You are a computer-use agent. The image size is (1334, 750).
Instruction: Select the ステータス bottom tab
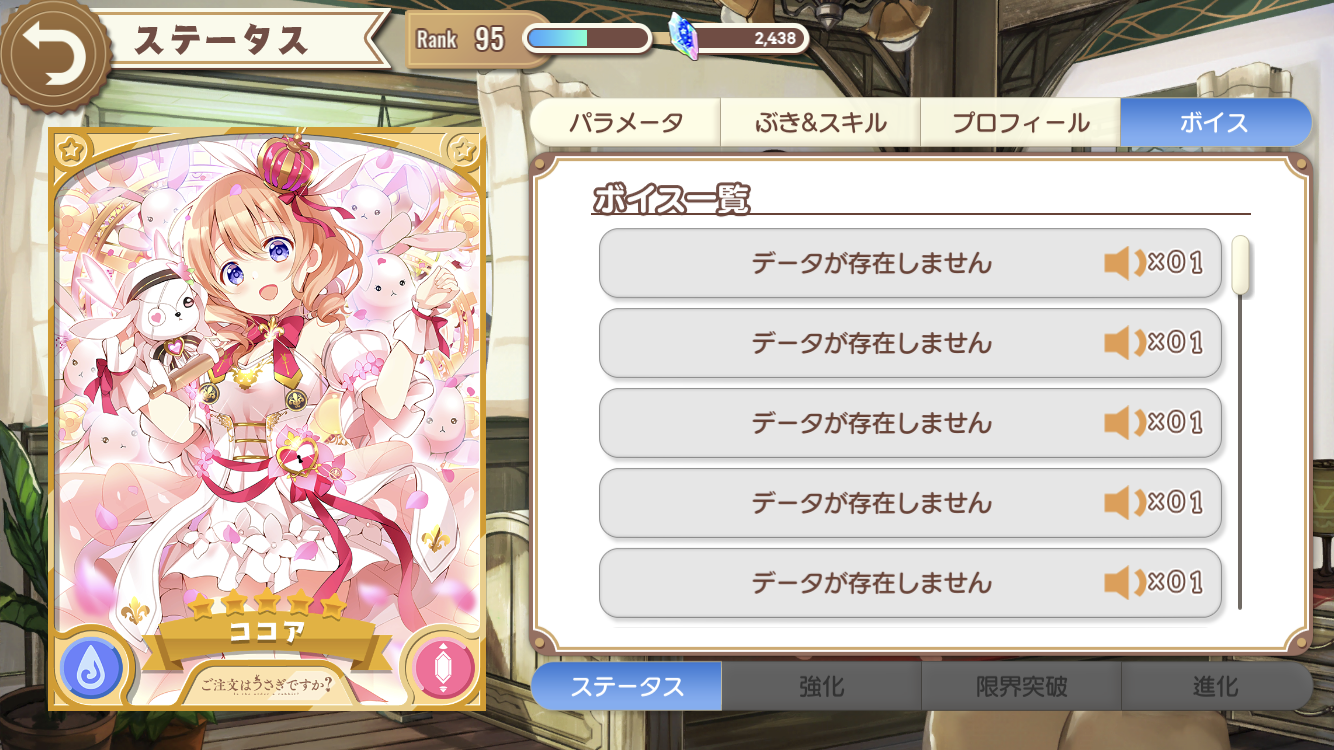pos(626,686)
